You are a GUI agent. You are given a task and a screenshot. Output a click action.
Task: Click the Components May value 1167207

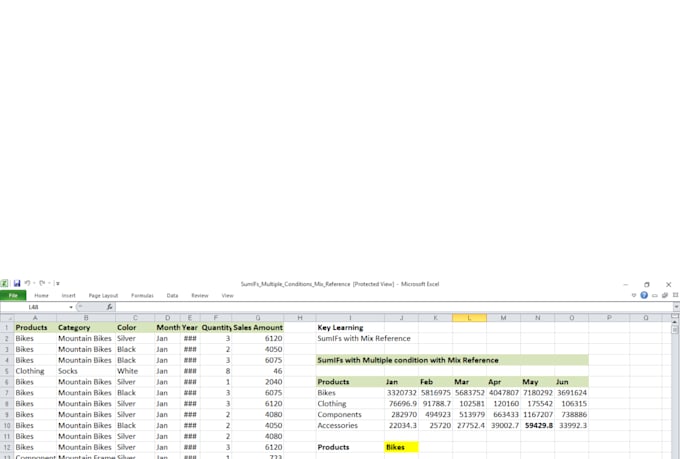(538, 415)
